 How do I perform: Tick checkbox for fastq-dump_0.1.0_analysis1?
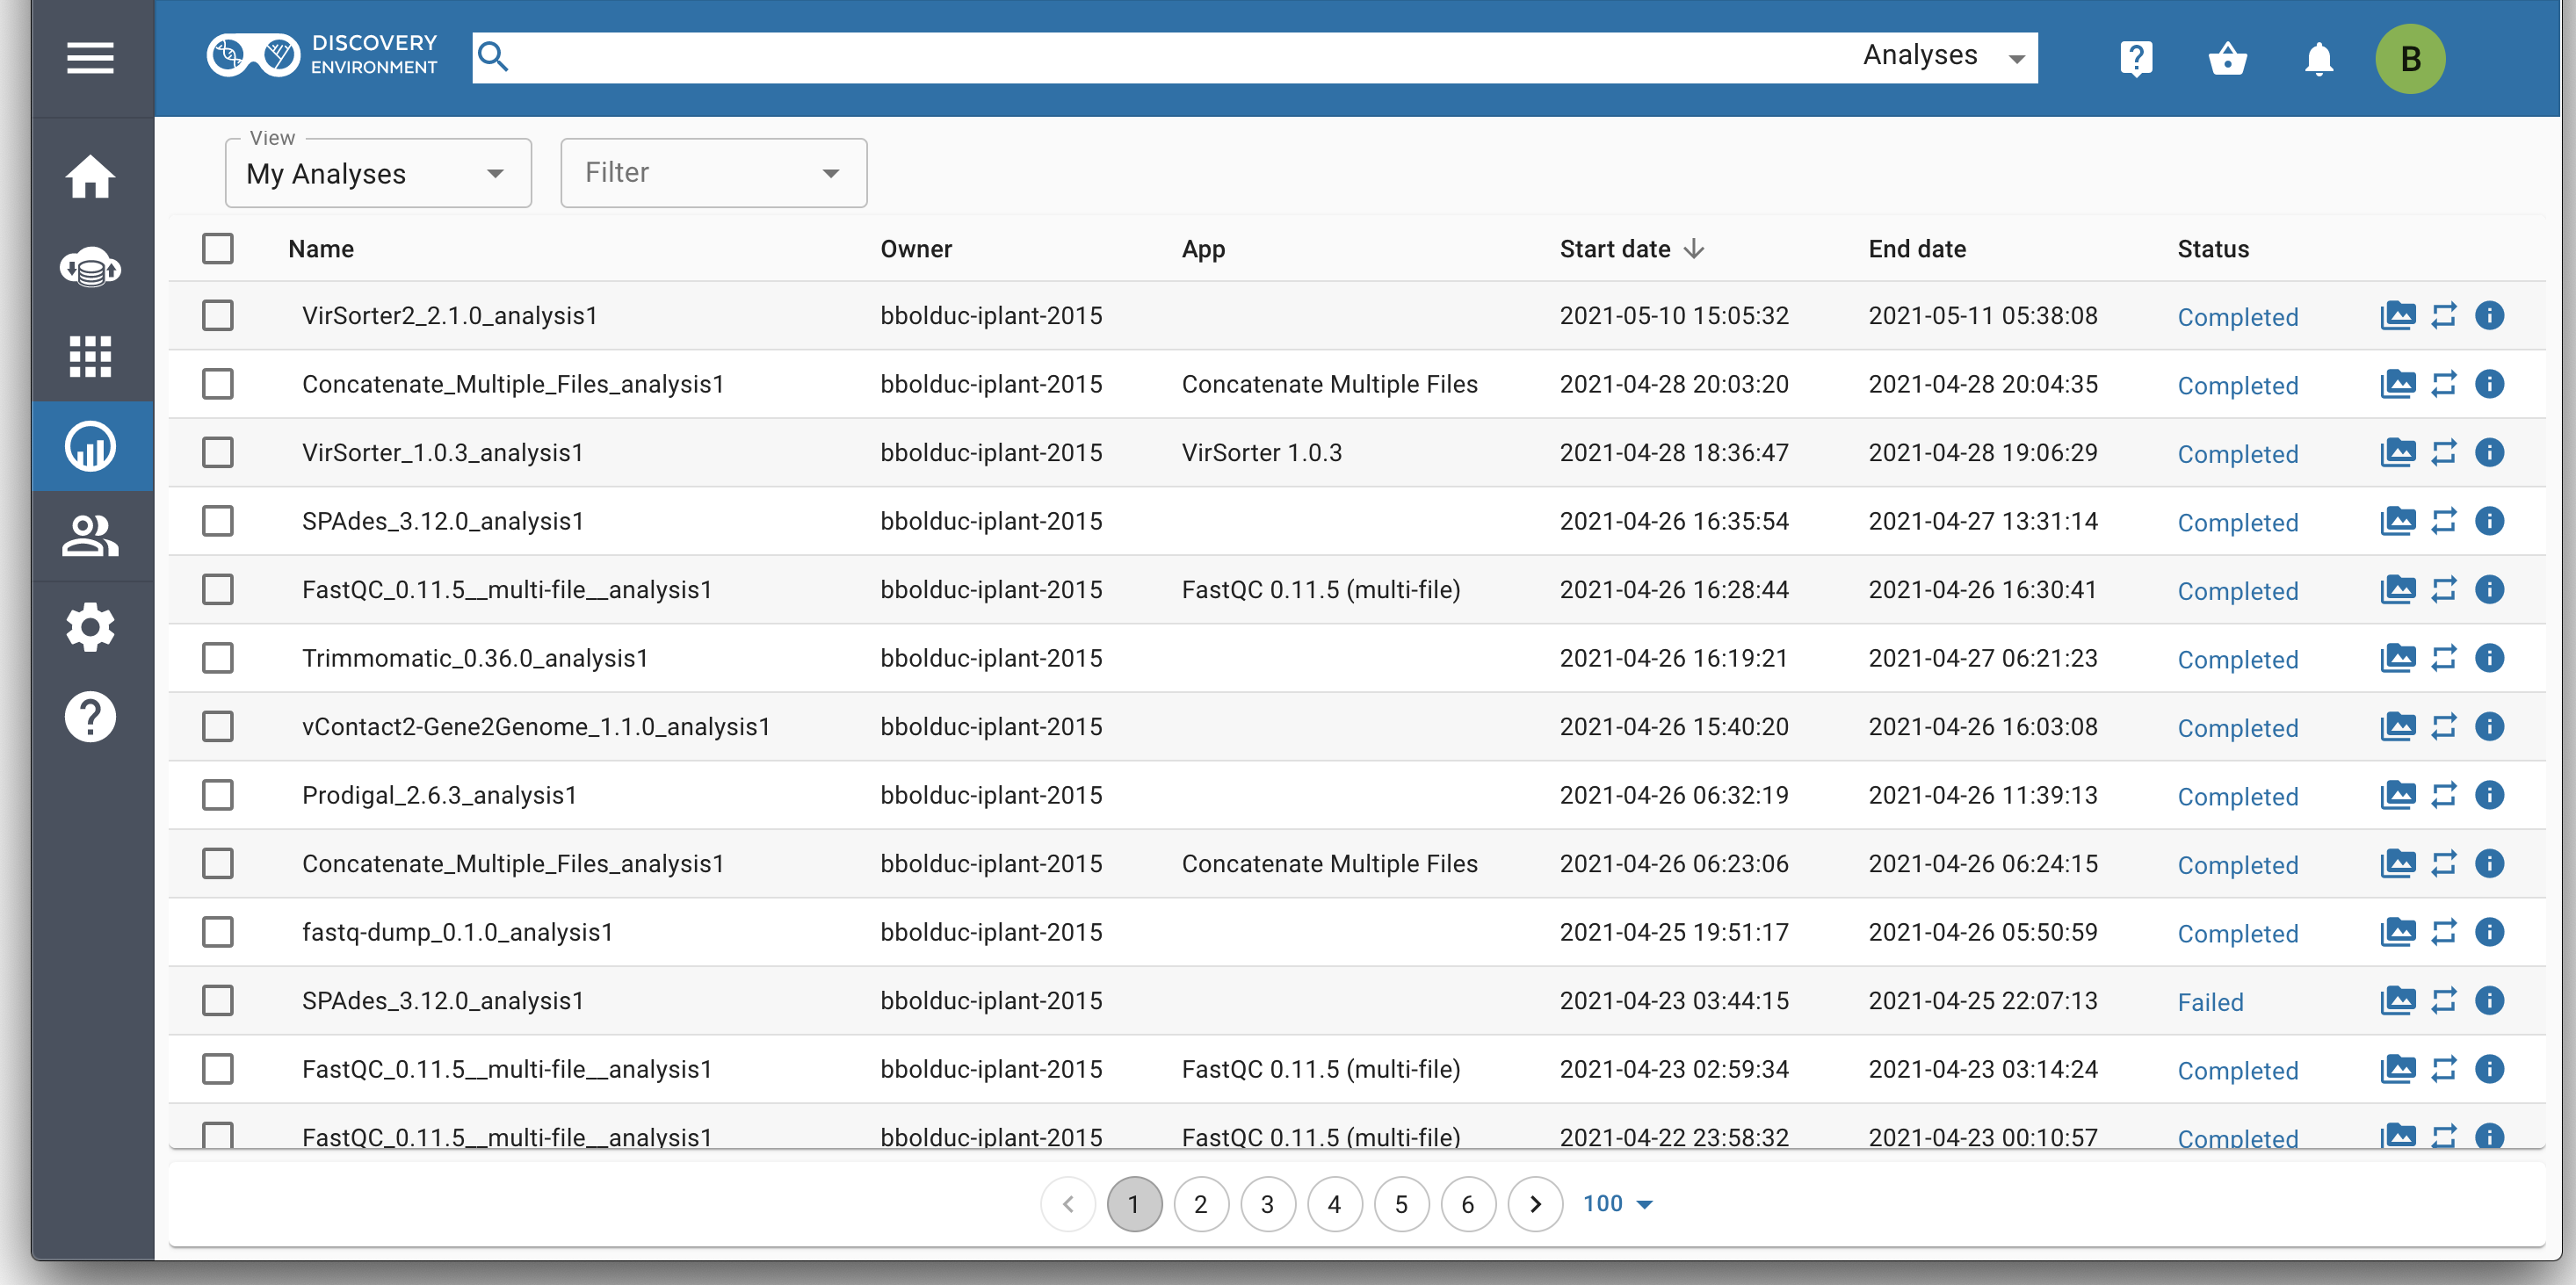(218, 932)
